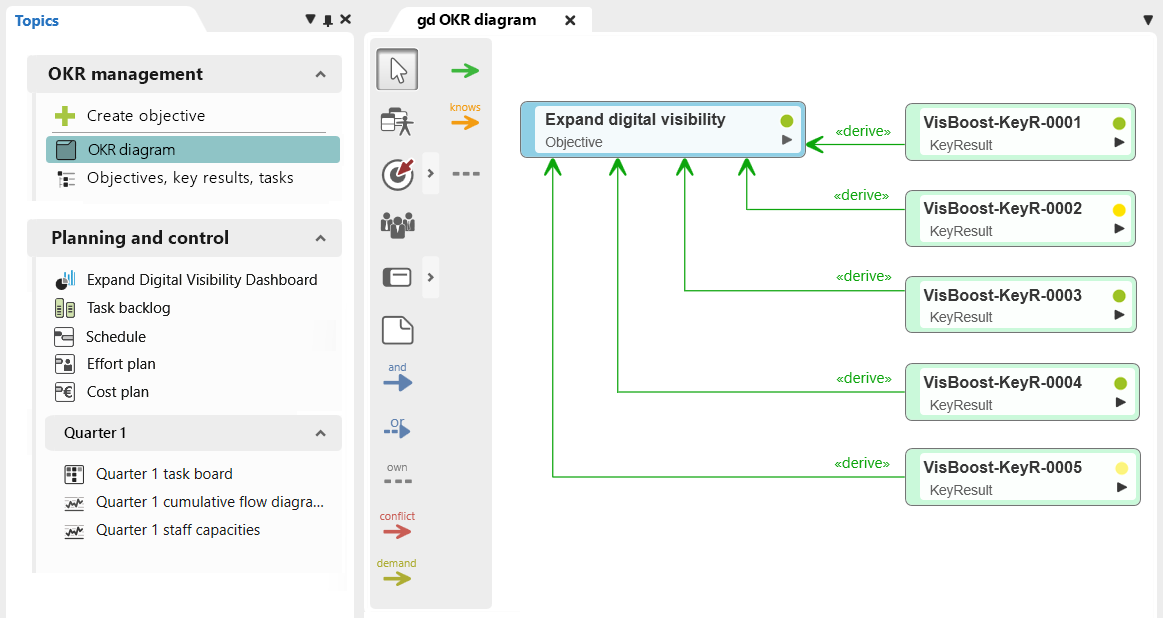Open Objectives, key results, tasks view

pos(190,178)
